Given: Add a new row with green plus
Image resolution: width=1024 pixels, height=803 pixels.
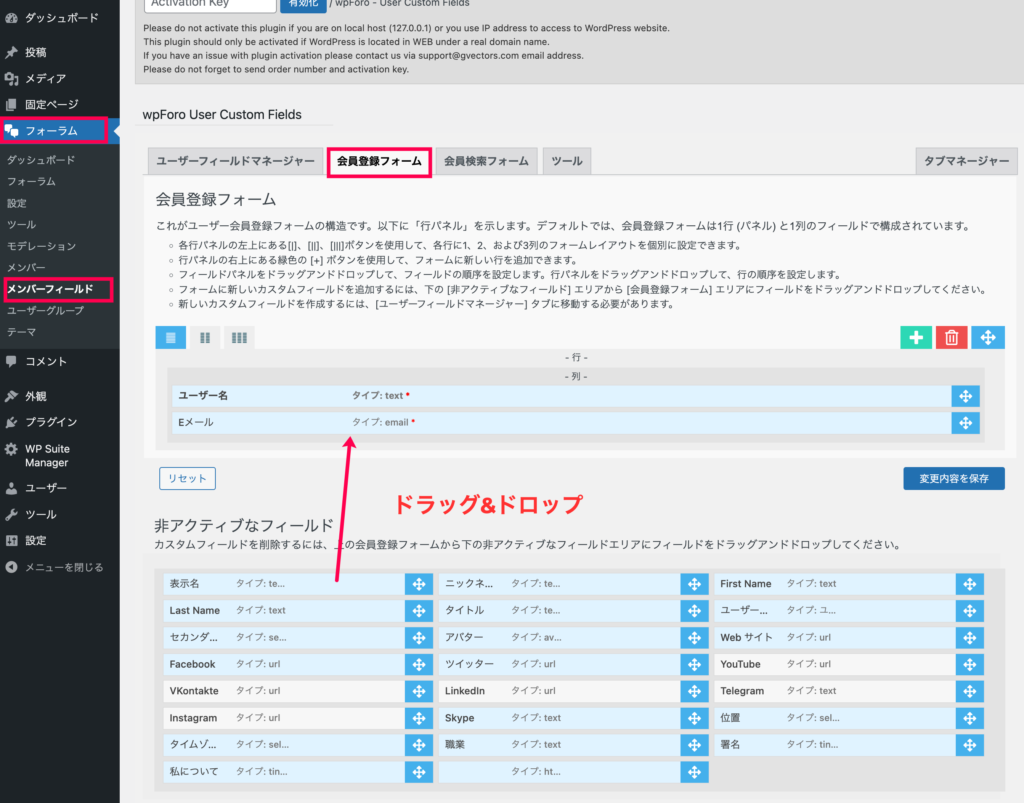Looking at the screenshot, I should point(916,338).
